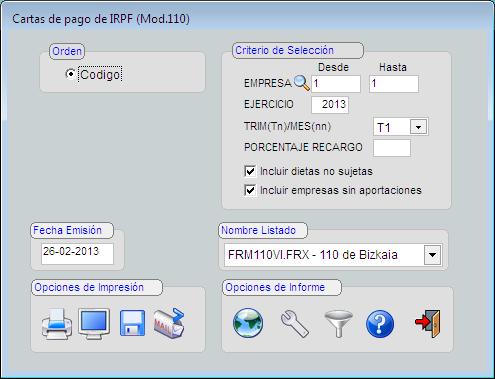Click the EMPRESA Hasta input field
Image resolution: width=495 pixels, height=379 pixels.
point(394,84)
